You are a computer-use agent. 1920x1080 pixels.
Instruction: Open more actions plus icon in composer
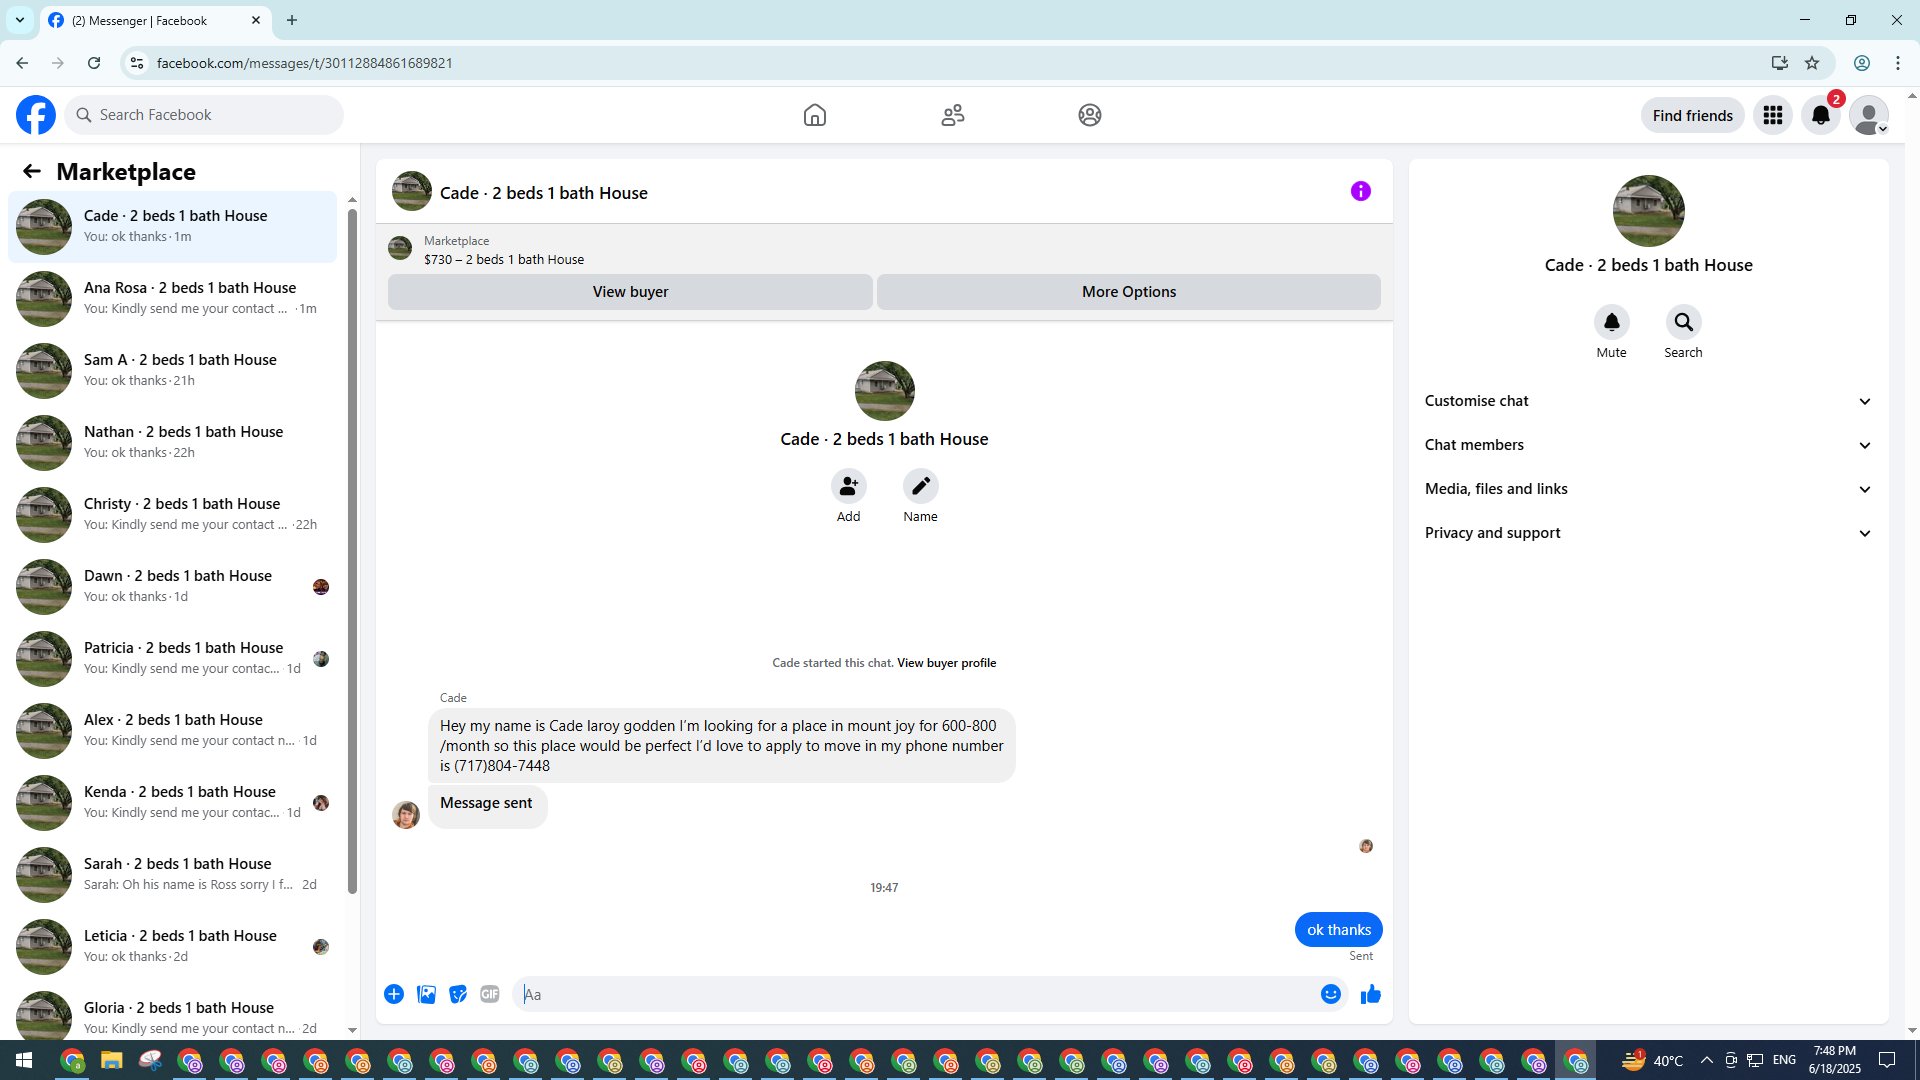pos(394,994)
